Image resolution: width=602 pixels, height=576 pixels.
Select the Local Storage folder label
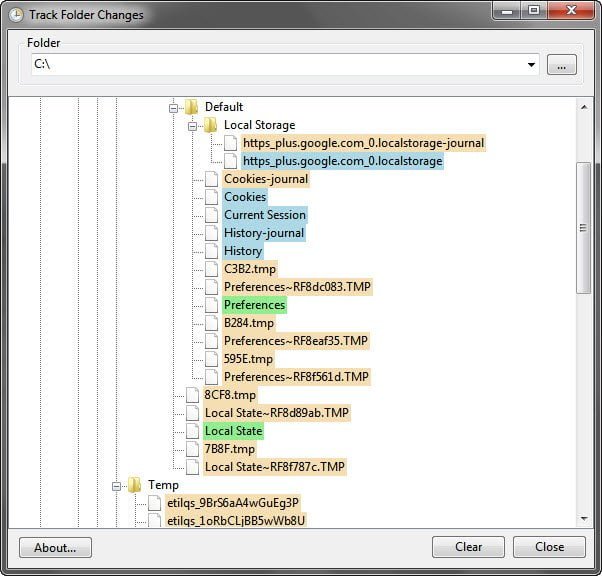(260, 125)
